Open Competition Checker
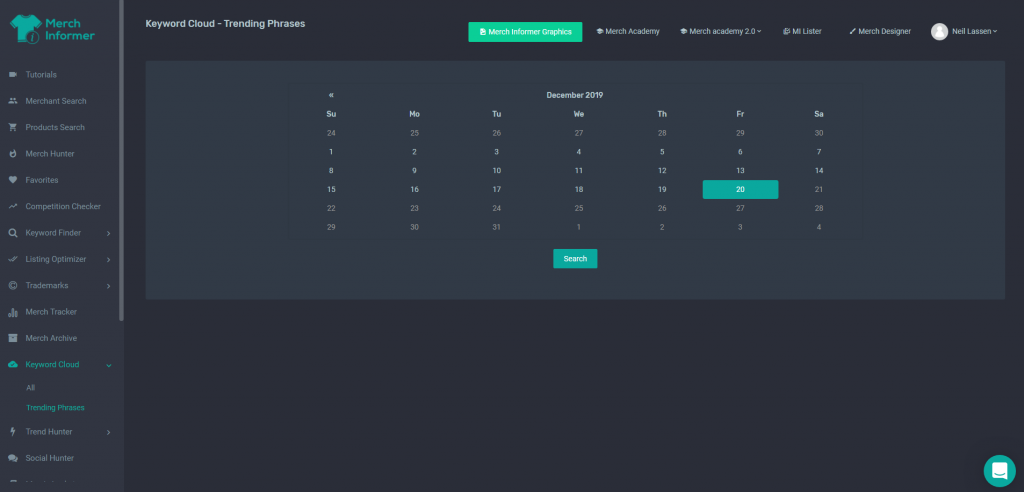Viewport: 1024px width, 492px height. (63, 206)
